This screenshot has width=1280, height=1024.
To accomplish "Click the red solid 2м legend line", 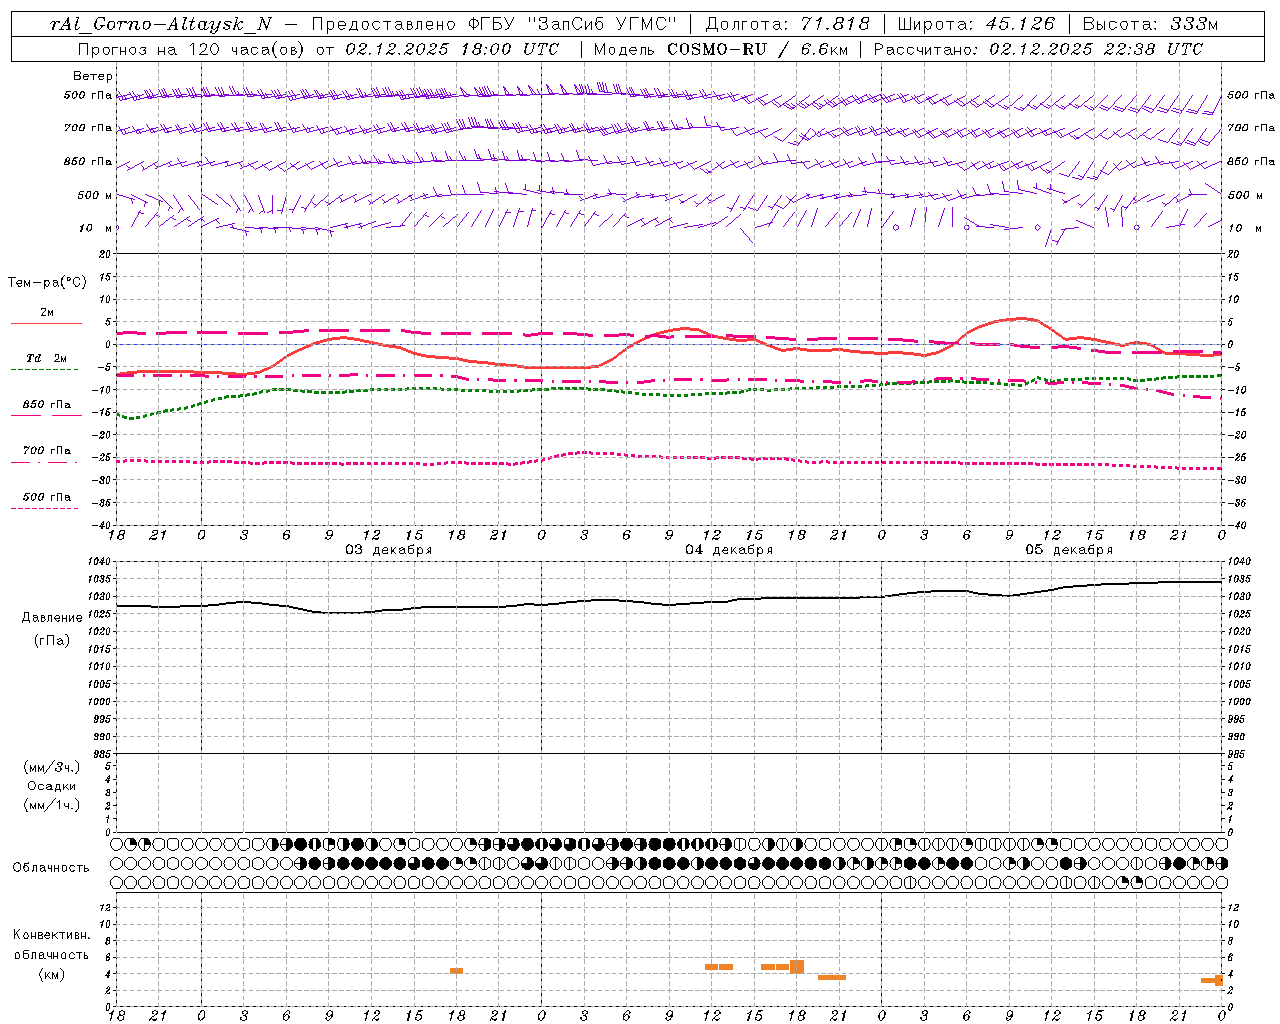I will [46, 323].
